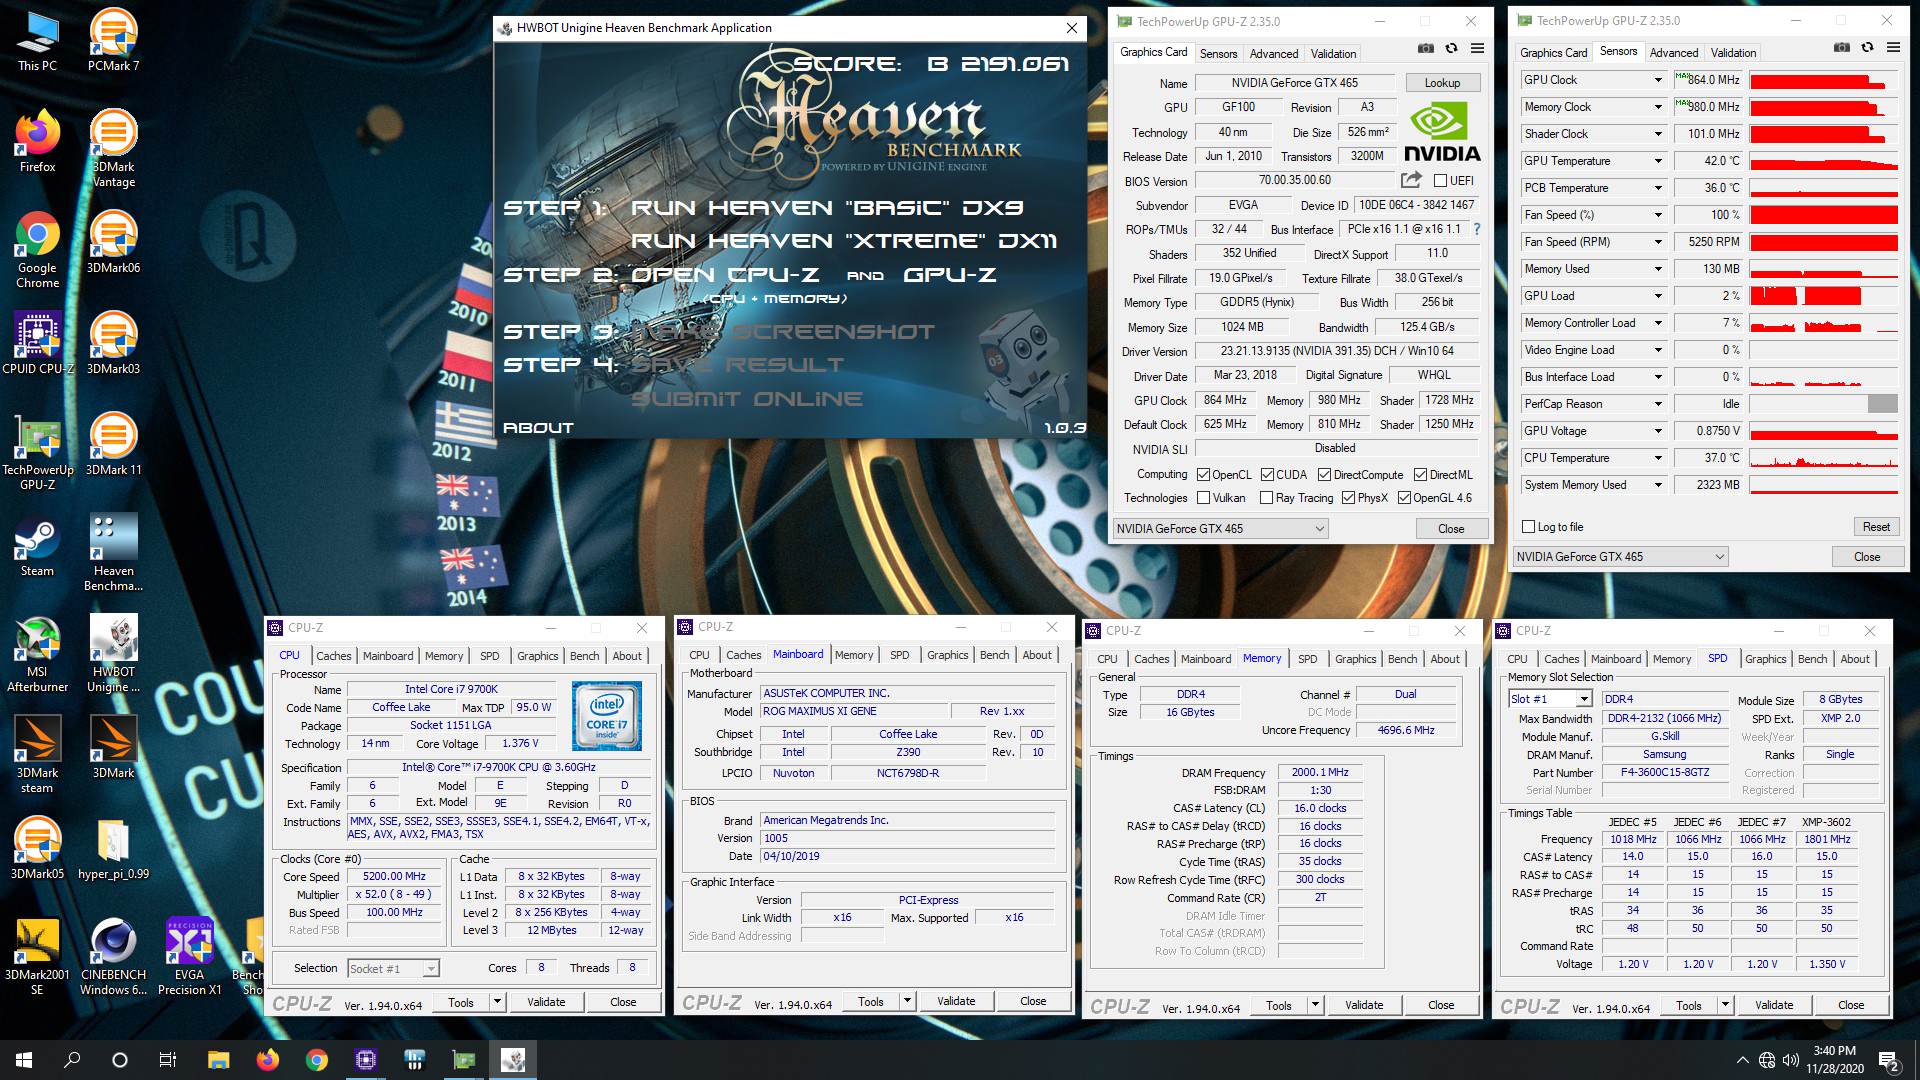The height and width of the screenshot is (1080, 1920).
Task: Open the Tools dropdown arrow in the CPU-Z CPU tab window
Action: coord(497,1002)
